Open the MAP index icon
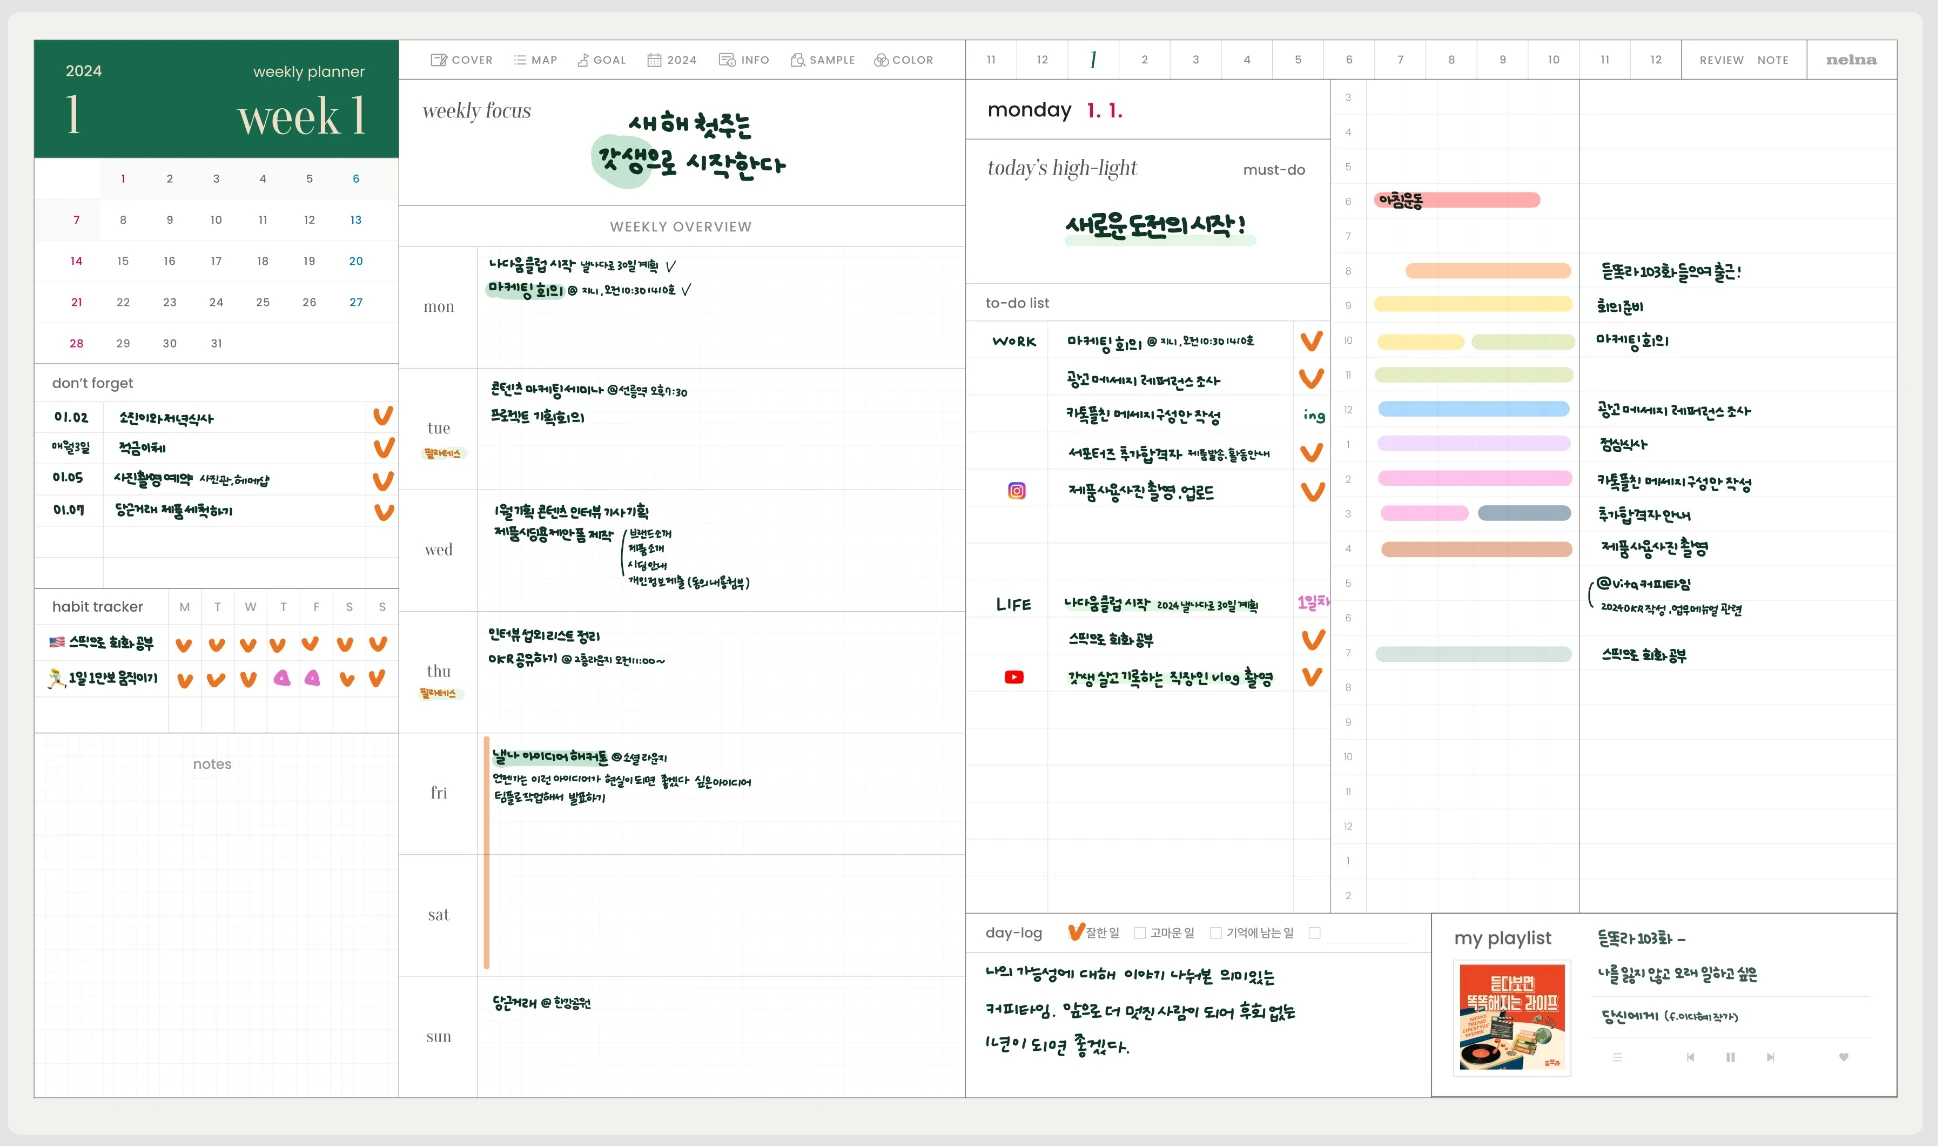The image size is (1938, 1146). click(520, 60)
